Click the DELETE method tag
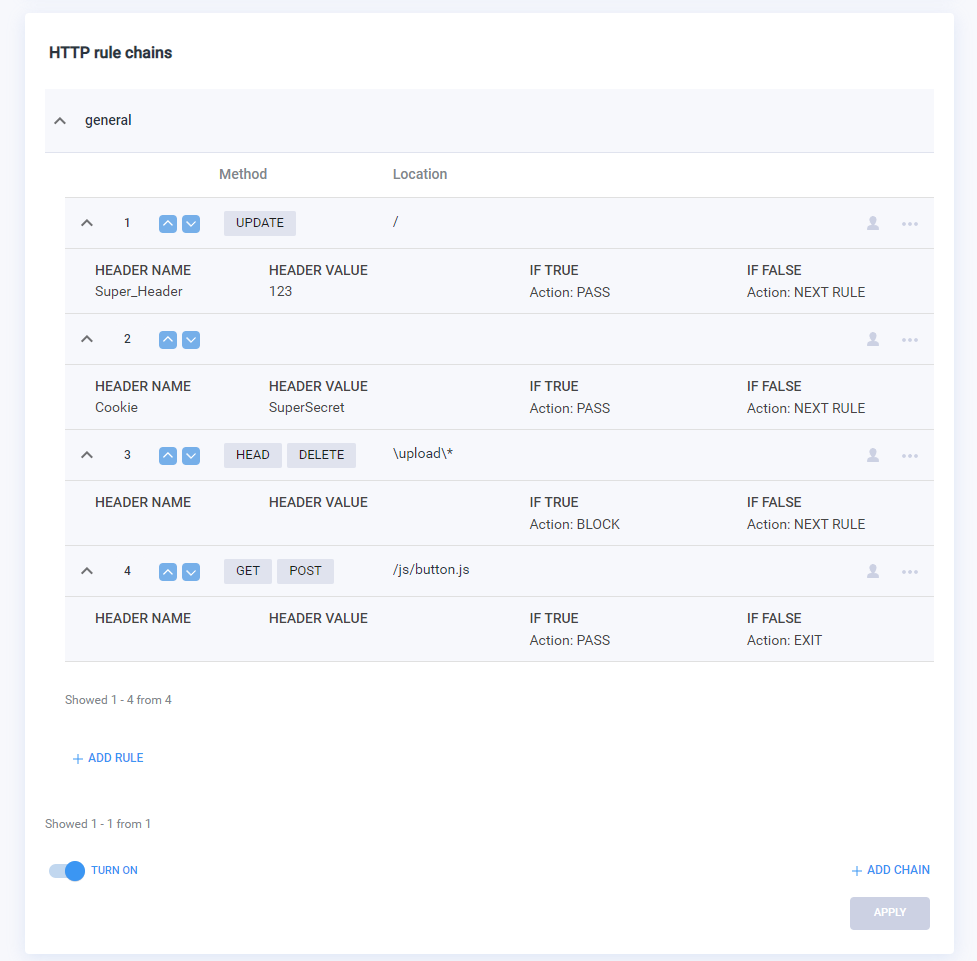 coord(322,455)
